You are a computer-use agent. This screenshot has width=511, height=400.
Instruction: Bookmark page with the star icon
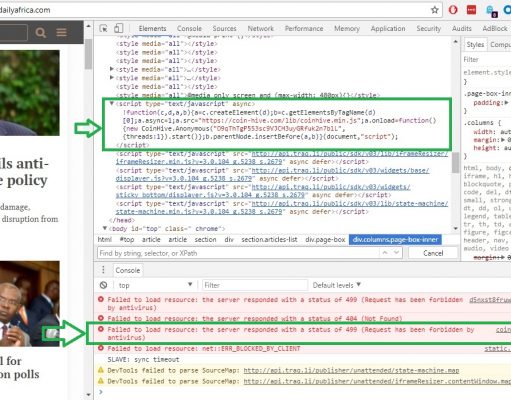[434, 10]
